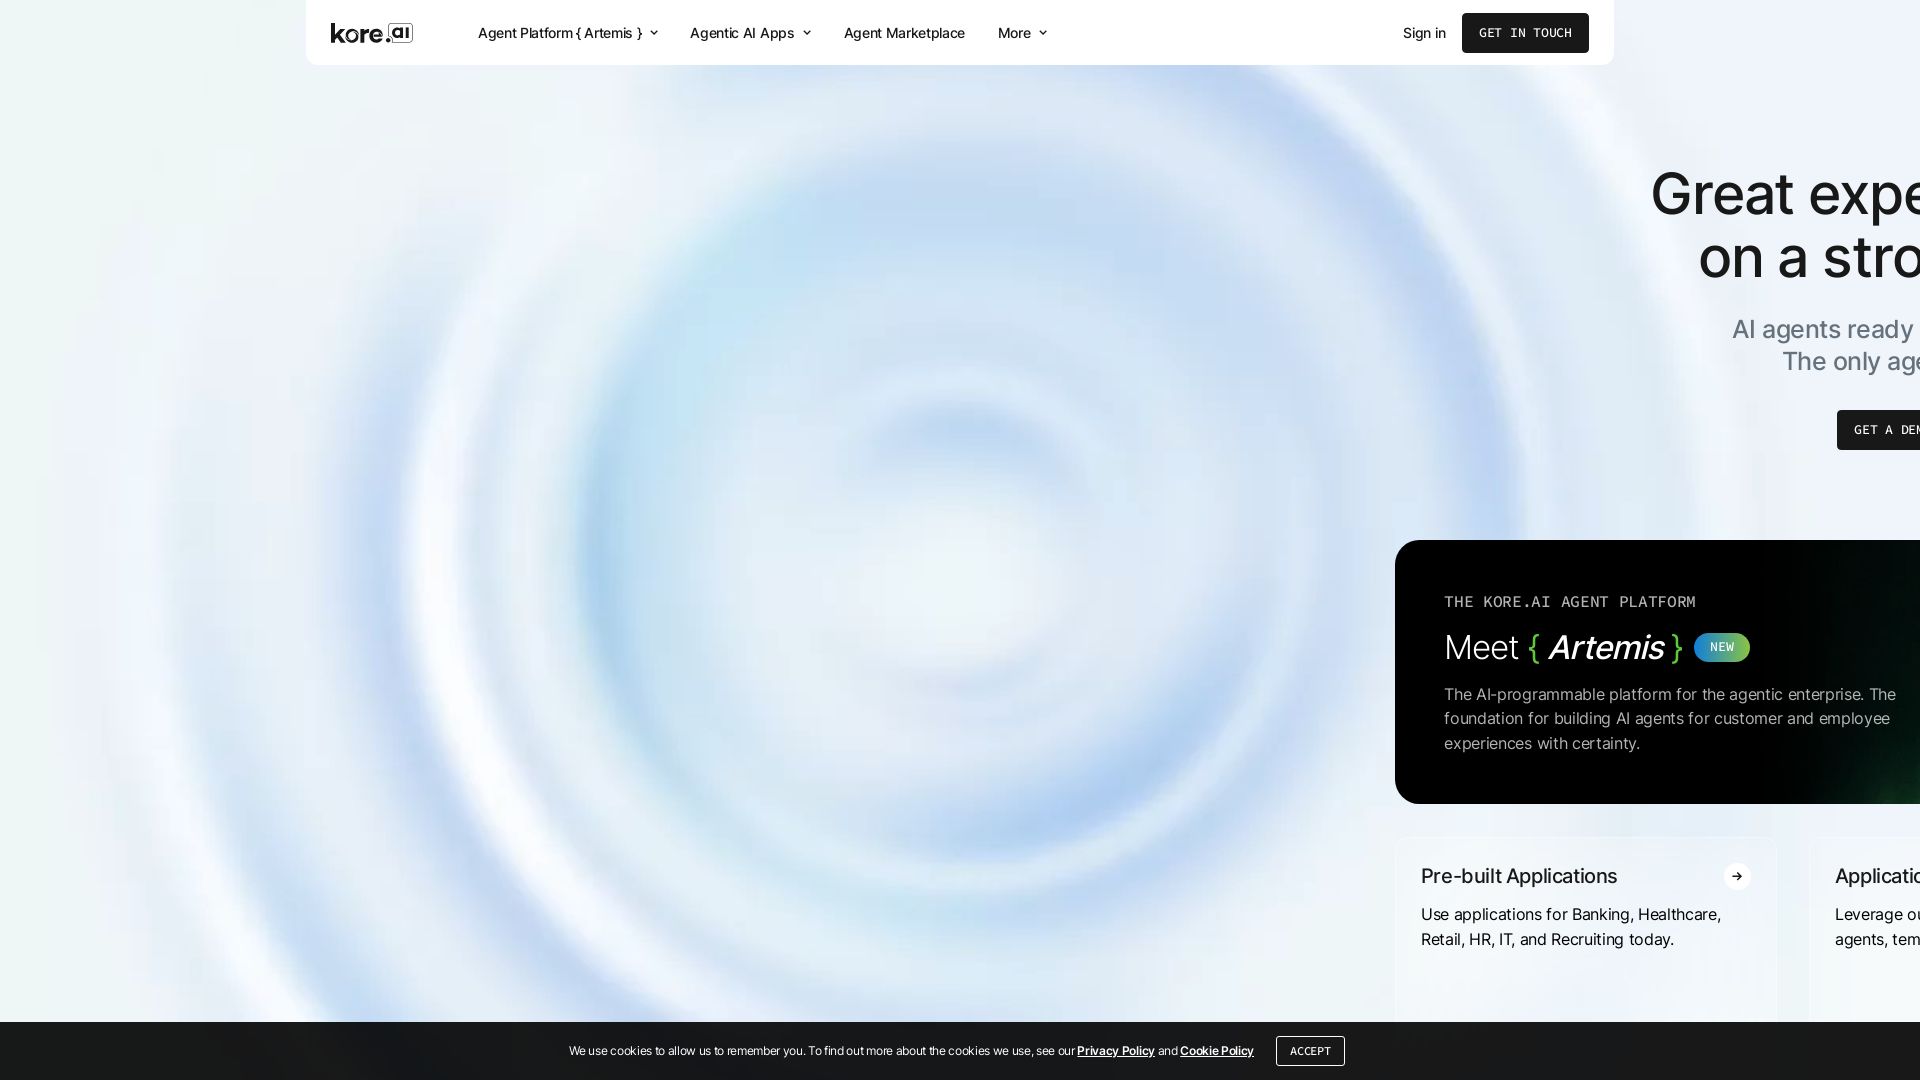The image size is (1920, 1080).
Task: Open the Pre-built Applications card title
Action: click(1519, 876)
